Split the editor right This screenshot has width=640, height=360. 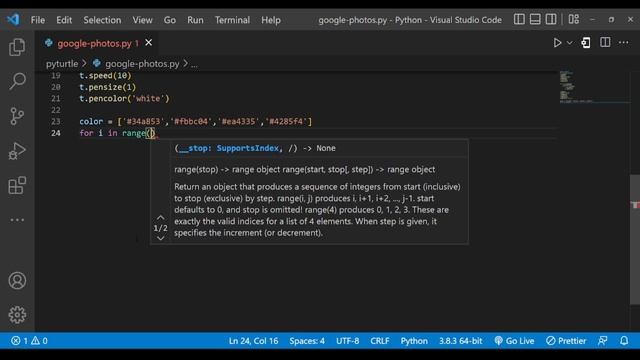coord(605,42)
